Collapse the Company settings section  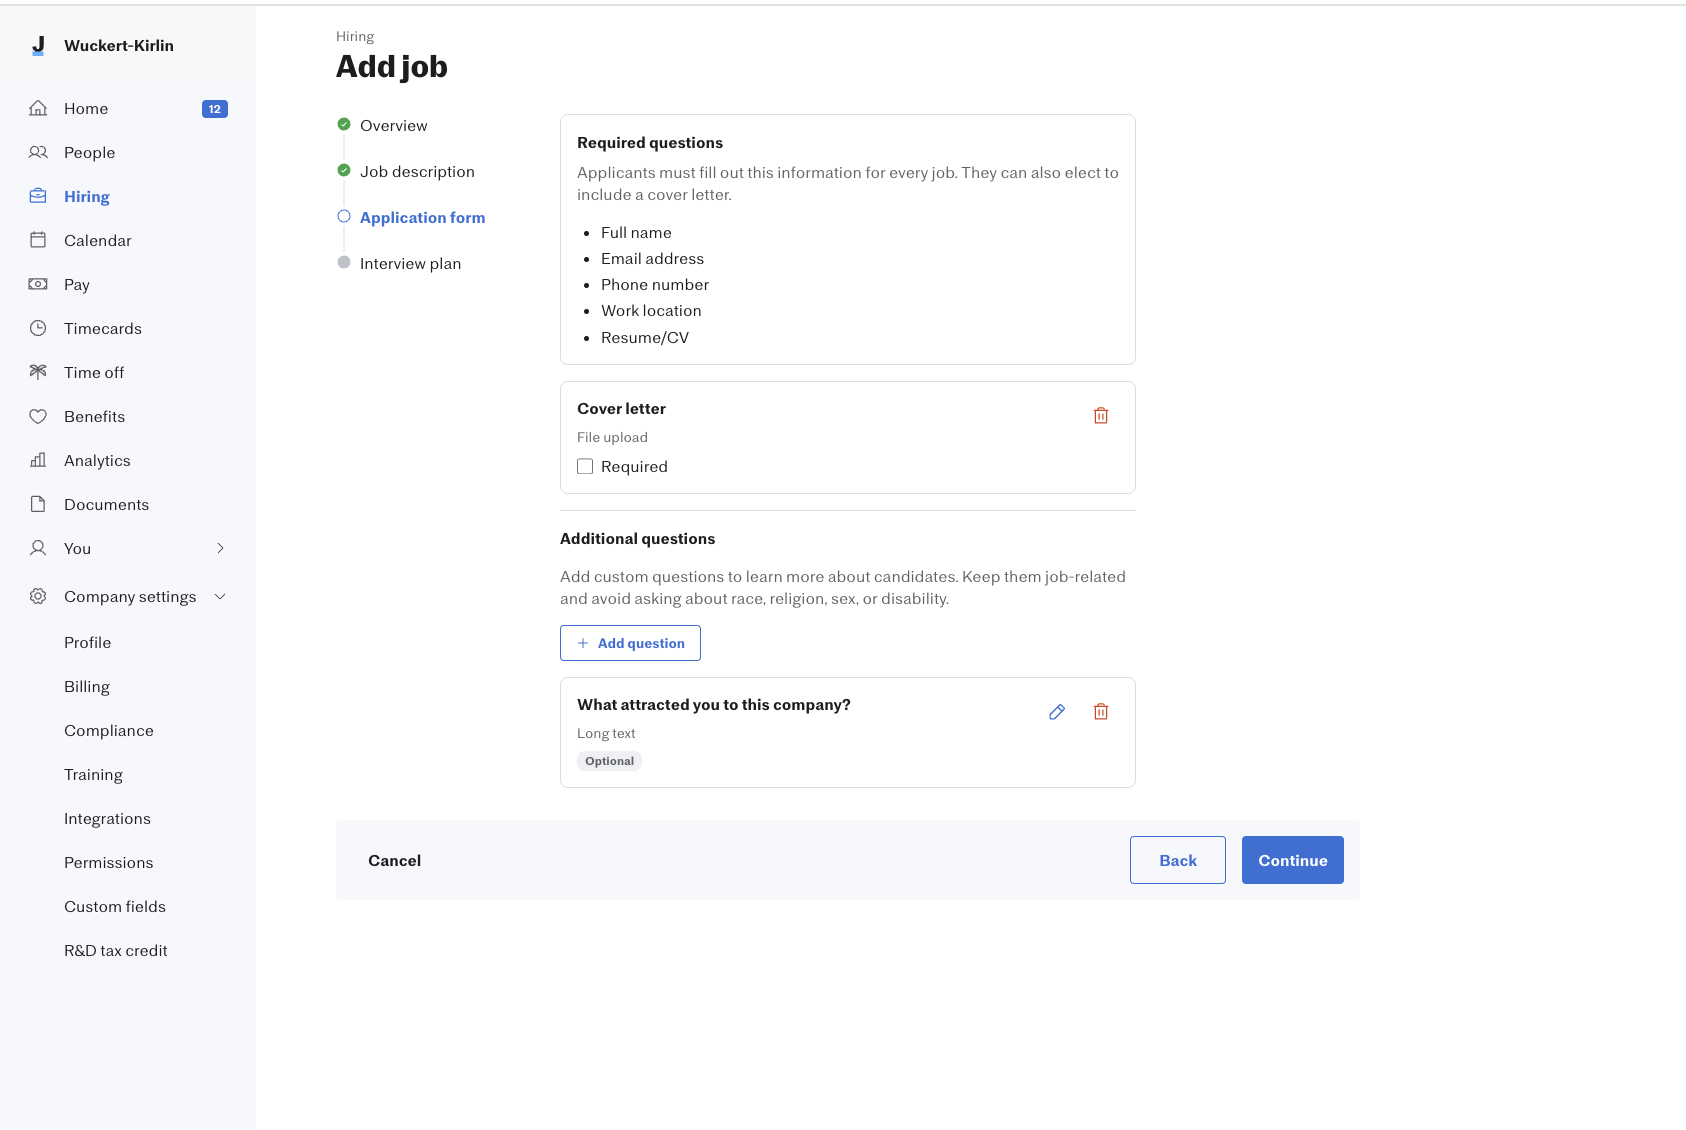tap(221, 596)
